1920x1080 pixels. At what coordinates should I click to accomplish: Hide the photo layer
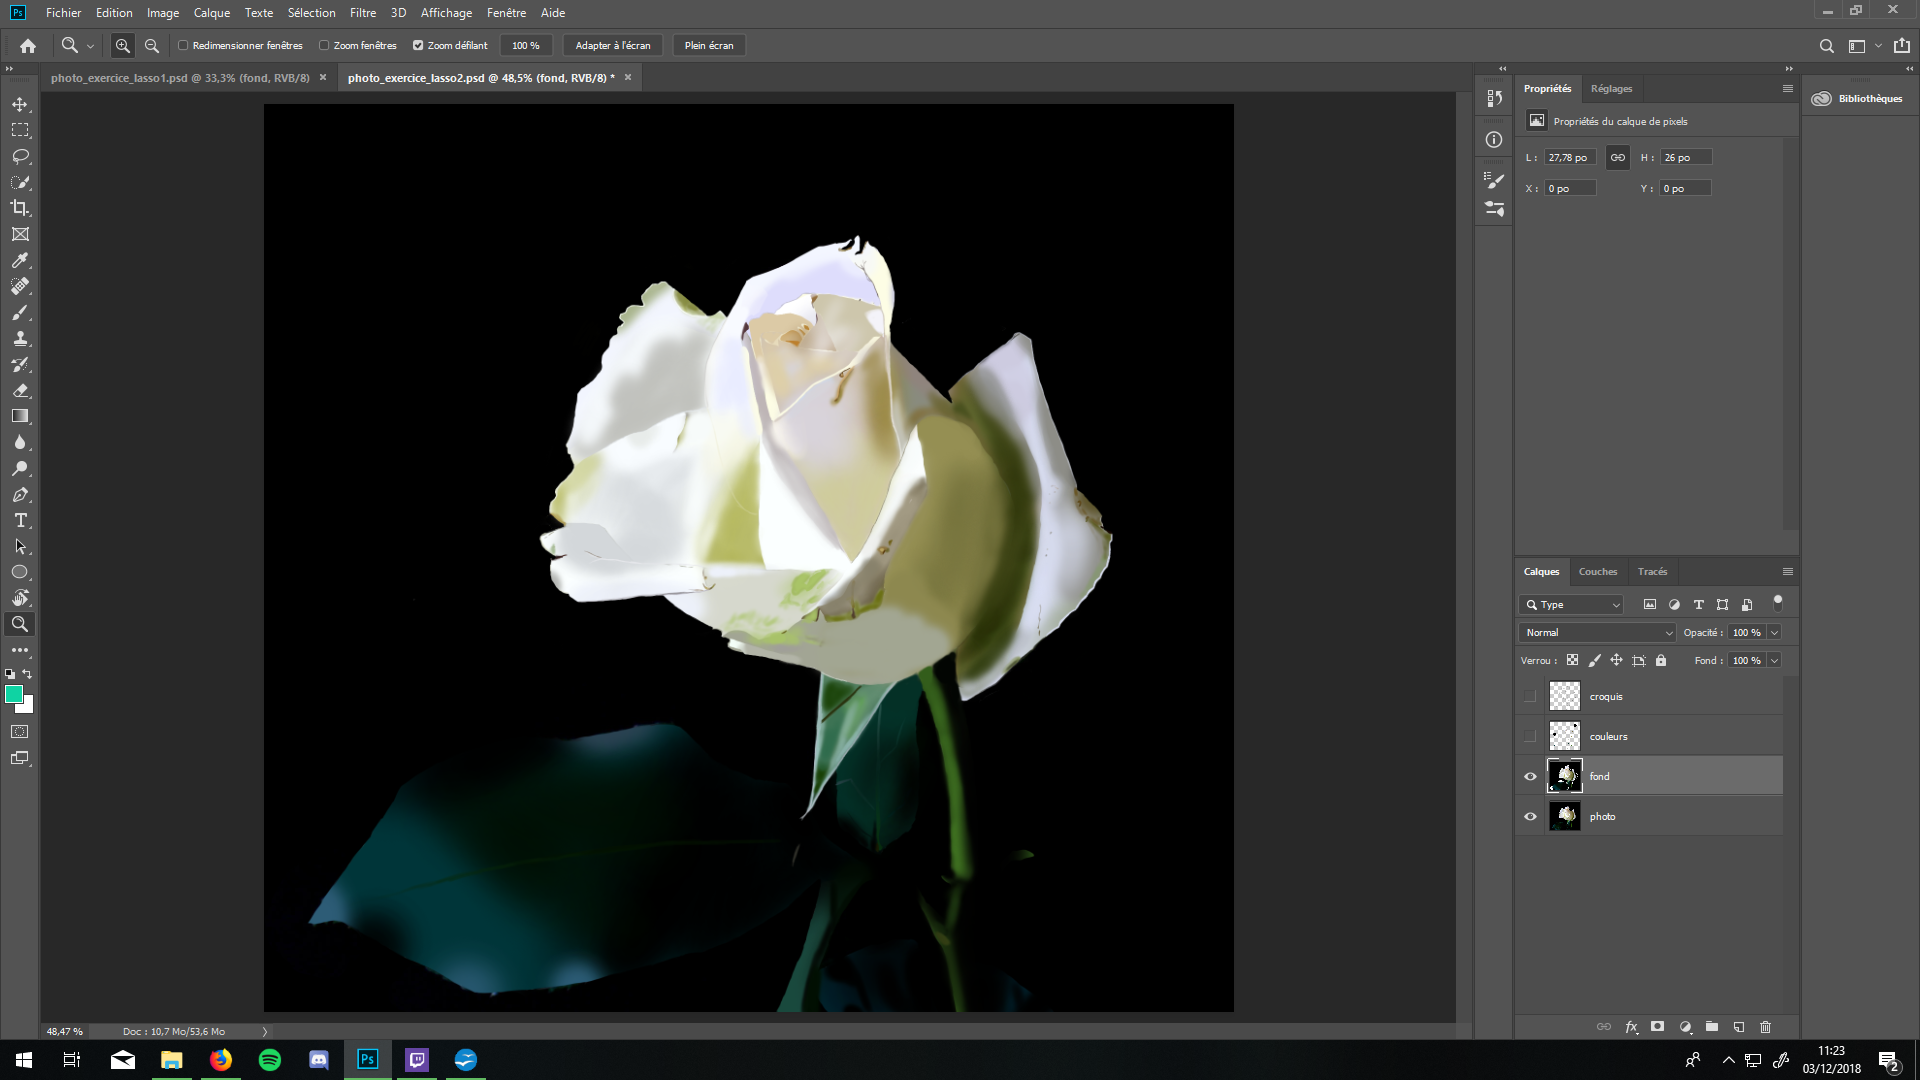point(1530,817)
